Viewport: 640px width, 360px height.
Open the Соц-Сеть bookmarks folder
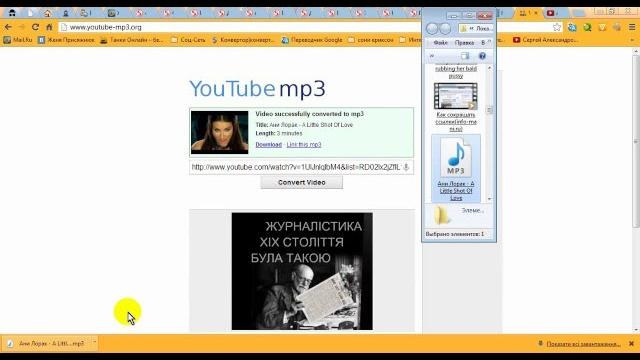[188, 40]
